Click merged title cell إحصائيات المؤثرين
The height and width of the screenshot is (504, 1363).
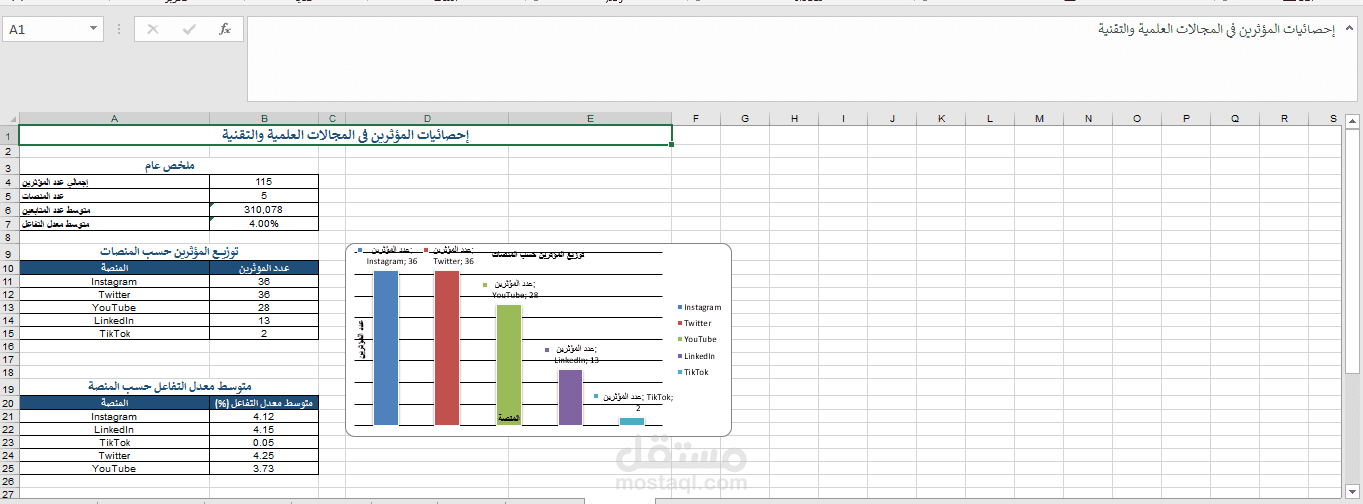(345, 135)
